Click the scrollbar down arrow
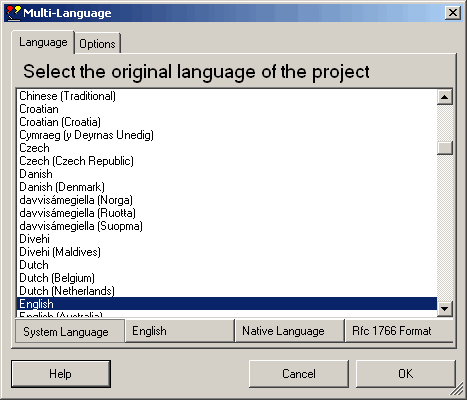467x400 pixels. pyautogui.click(x=444, y=308)
